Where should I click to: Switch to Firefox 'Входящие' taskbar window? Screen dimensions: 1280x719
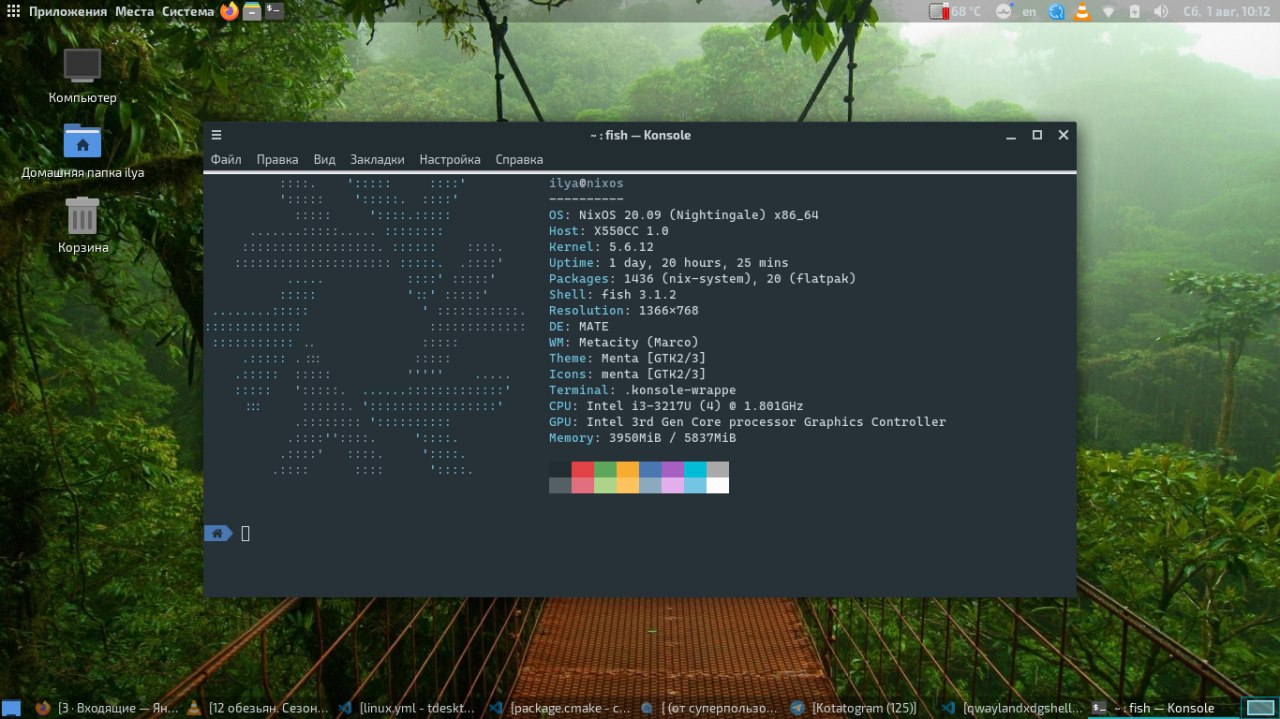coord(105,708)
